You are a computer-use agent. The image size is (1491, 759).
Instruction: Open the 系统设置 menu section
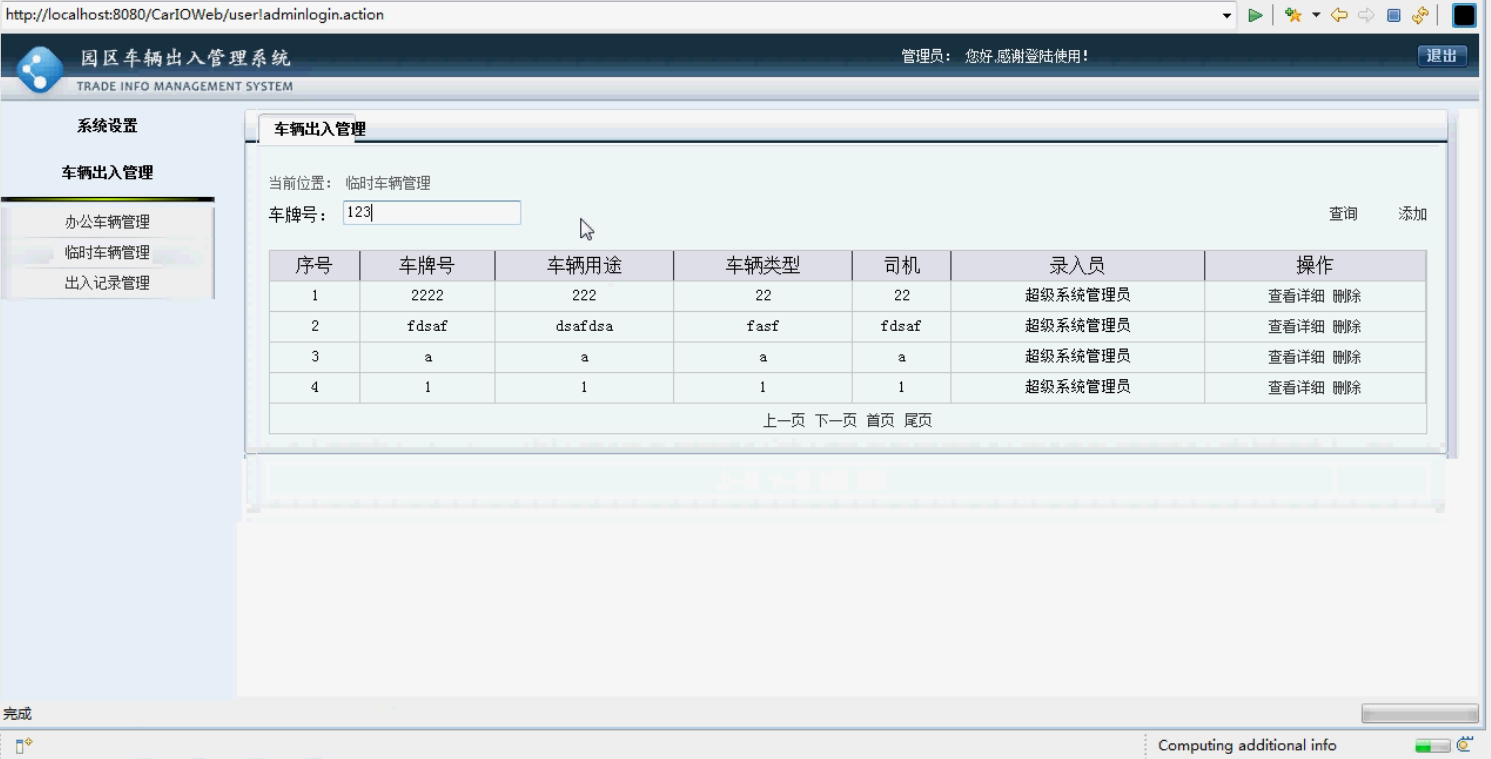click(107, 126)
